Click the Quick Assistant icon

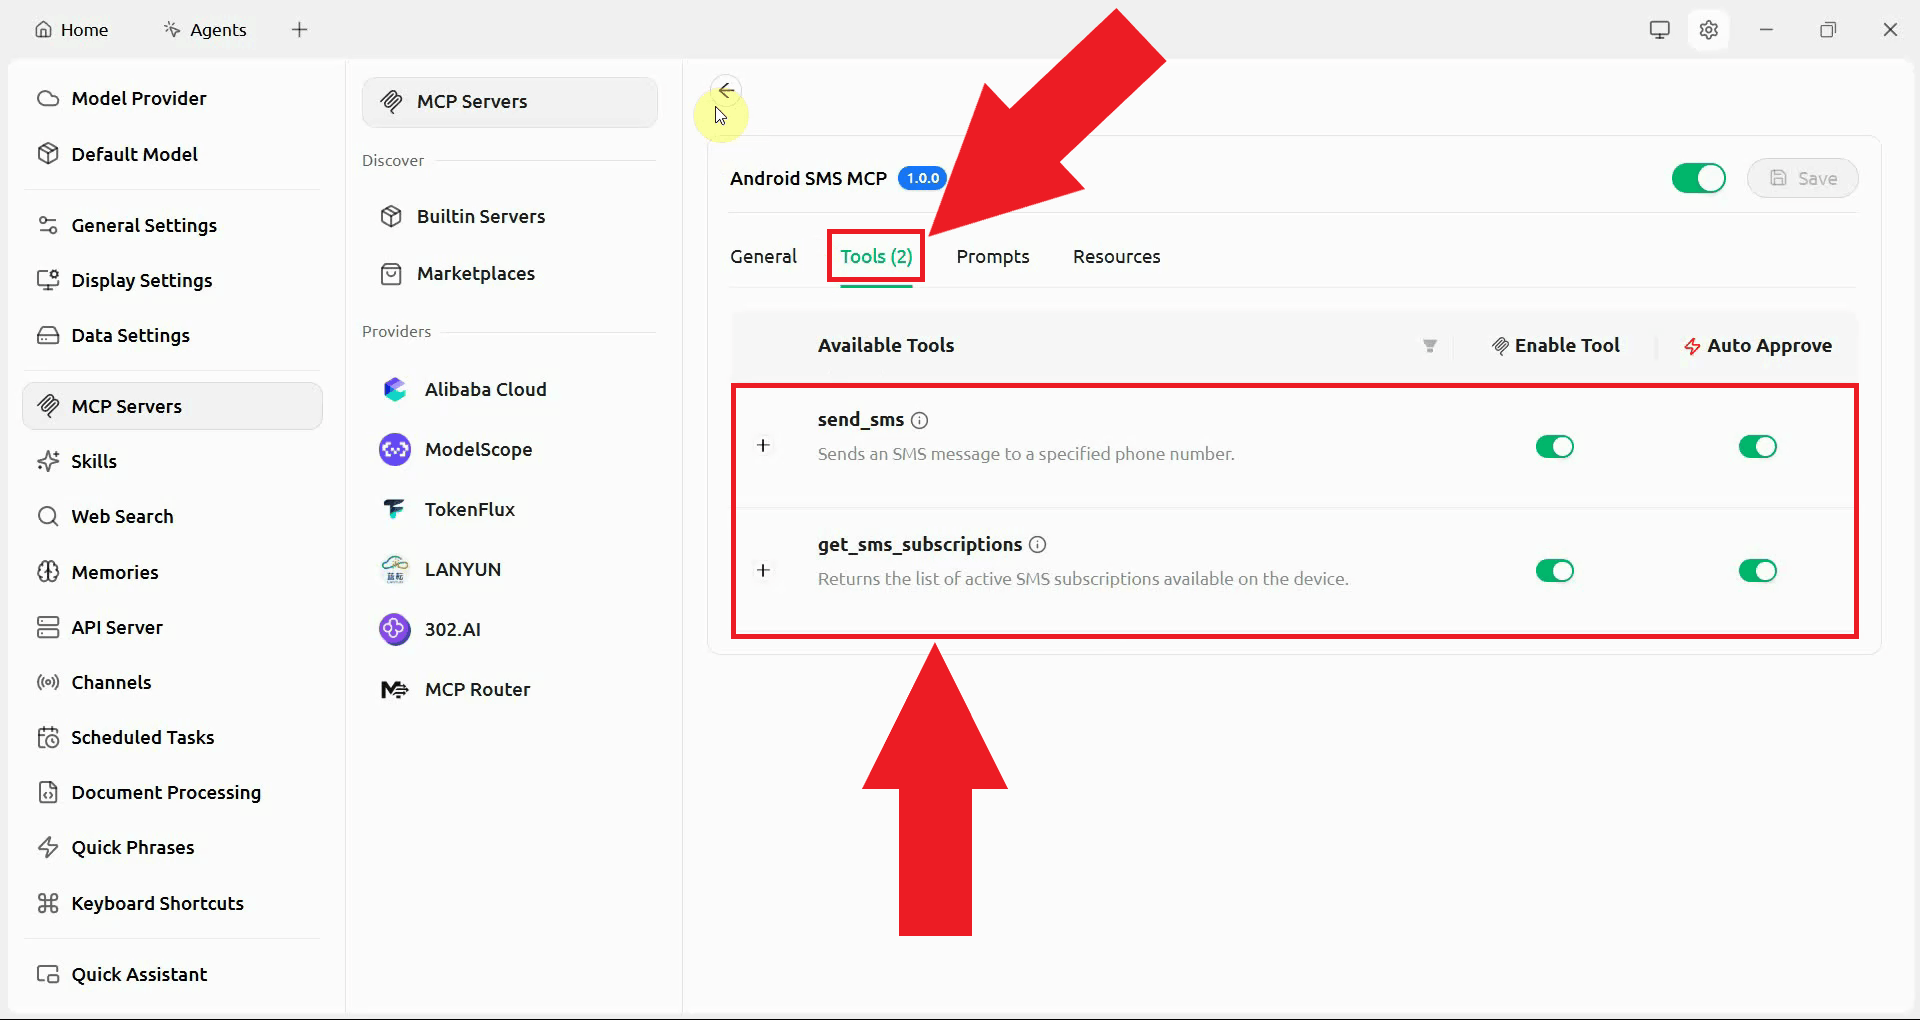pos(48,974)
